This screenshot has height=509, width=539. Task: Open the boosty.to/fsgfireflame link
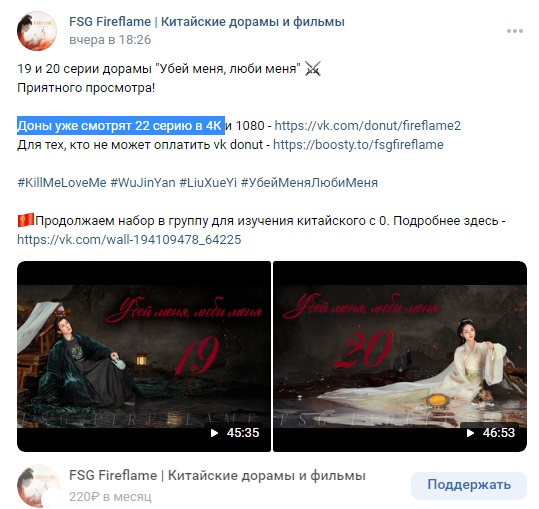coord(358,144)
